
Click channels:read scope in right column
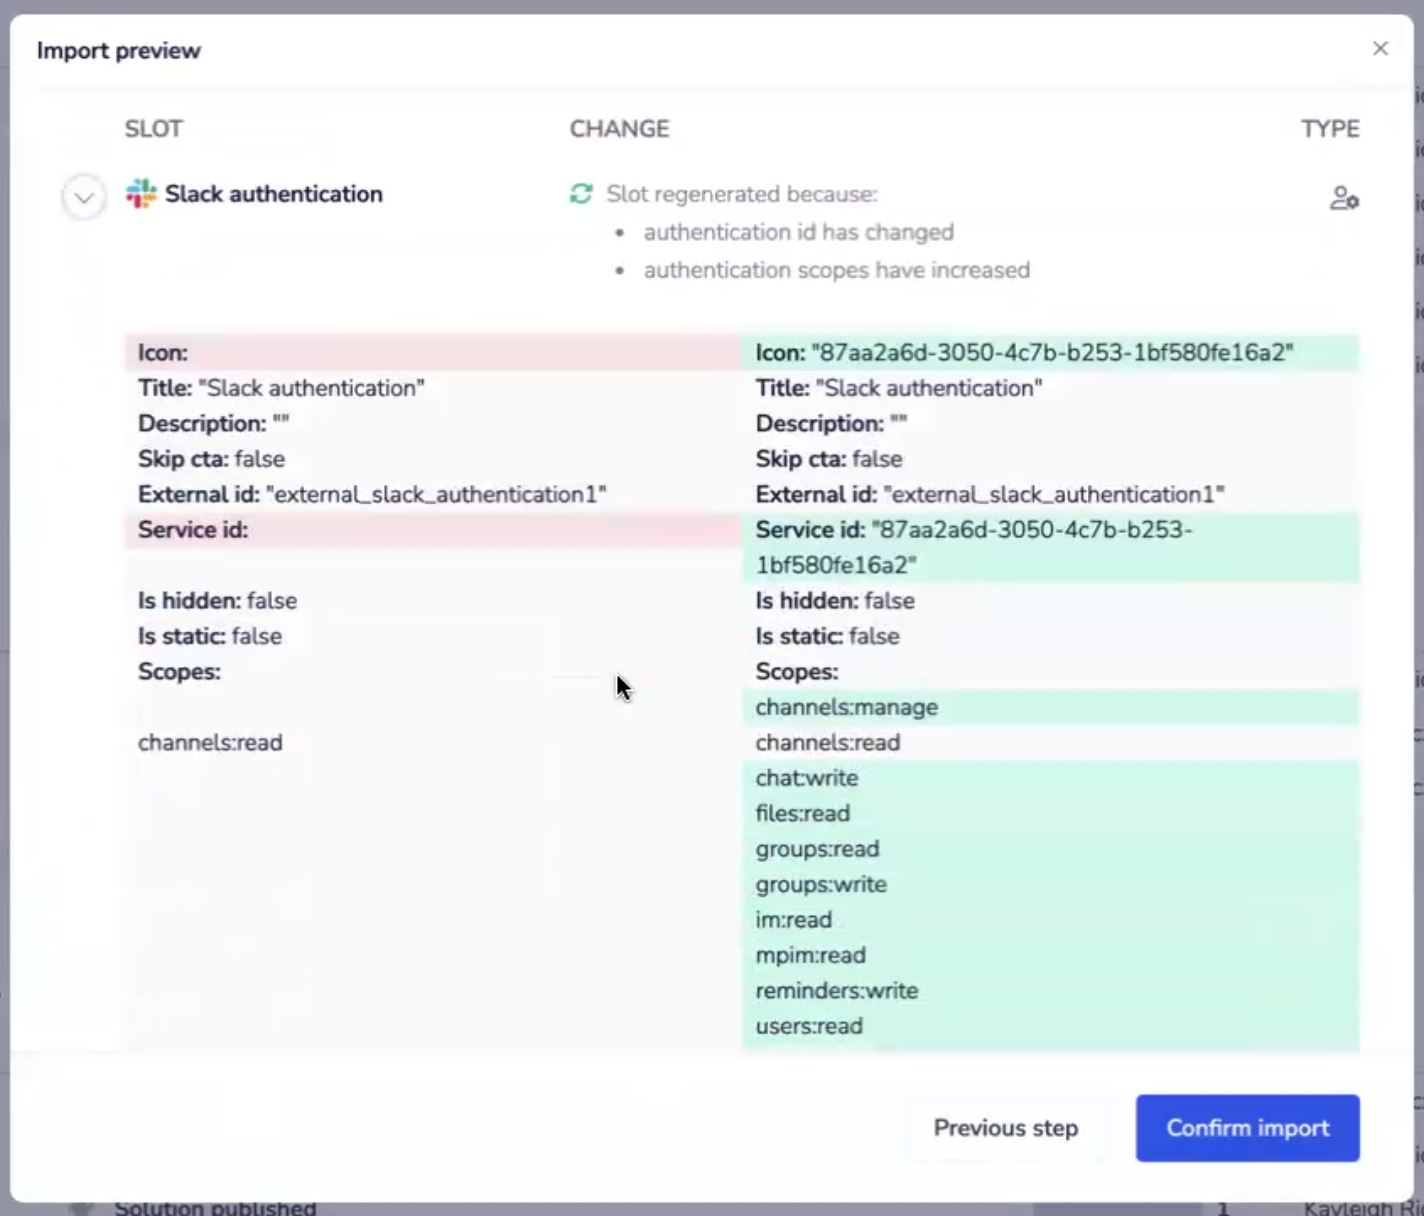pyautogui.click(x=827, y=743)
